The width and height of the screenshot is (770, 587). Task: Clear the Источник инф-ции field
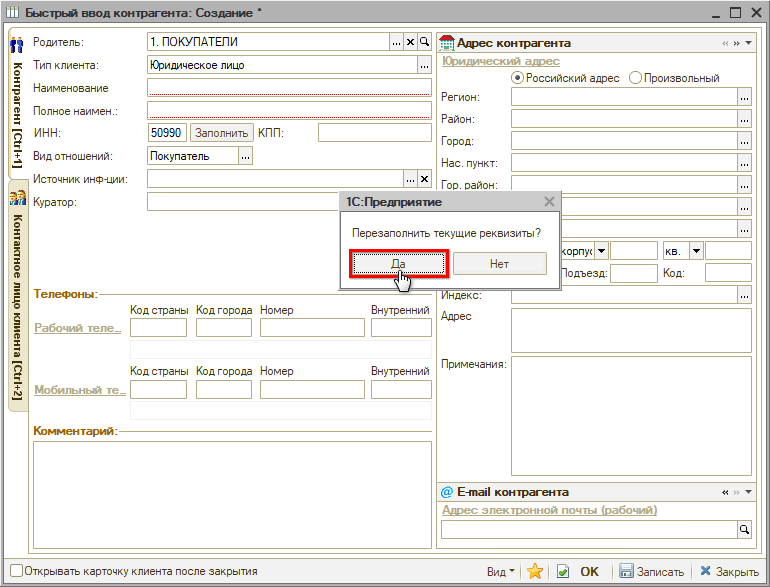pos(424,178)
